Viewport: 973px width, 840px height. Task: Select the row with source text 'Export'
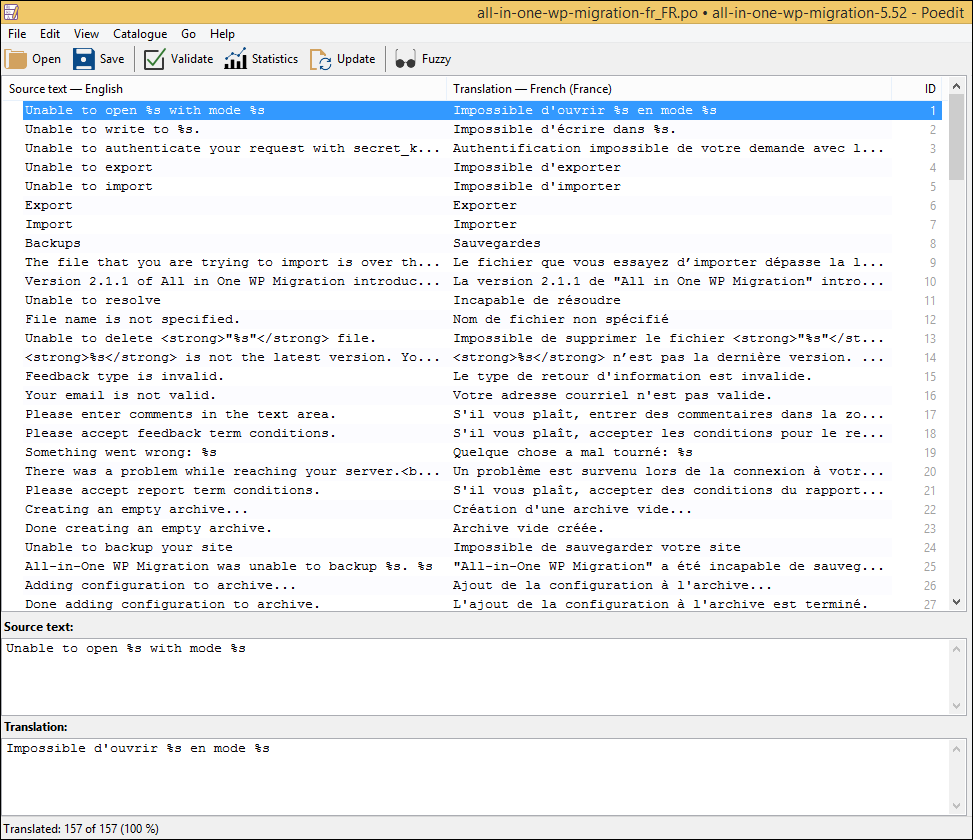coord(482,205)
